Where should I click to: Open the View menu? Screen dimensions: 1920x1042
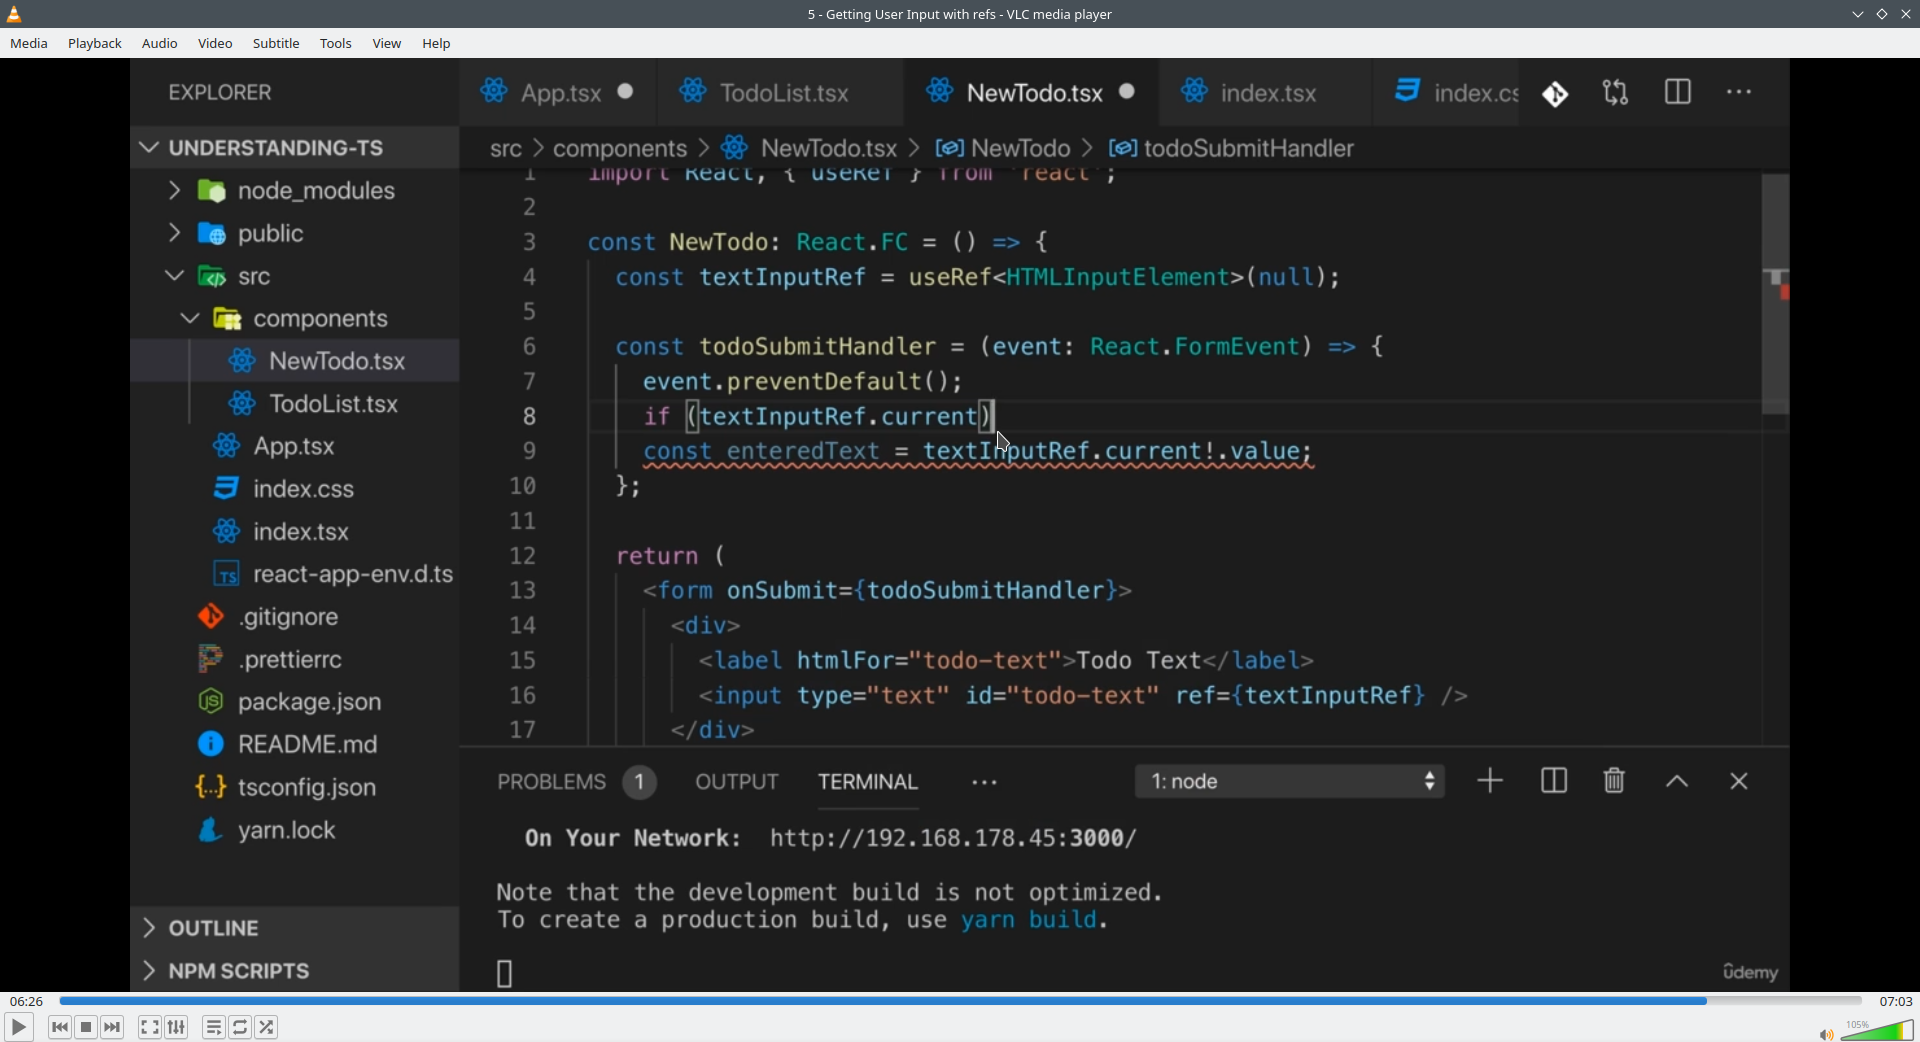click(x=387, y=44)
